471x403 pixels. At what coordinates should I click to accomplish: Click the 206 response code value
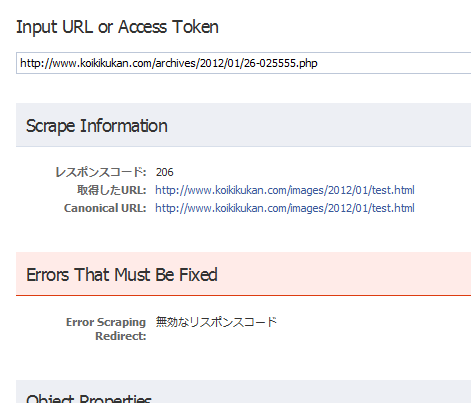point(165,172)
